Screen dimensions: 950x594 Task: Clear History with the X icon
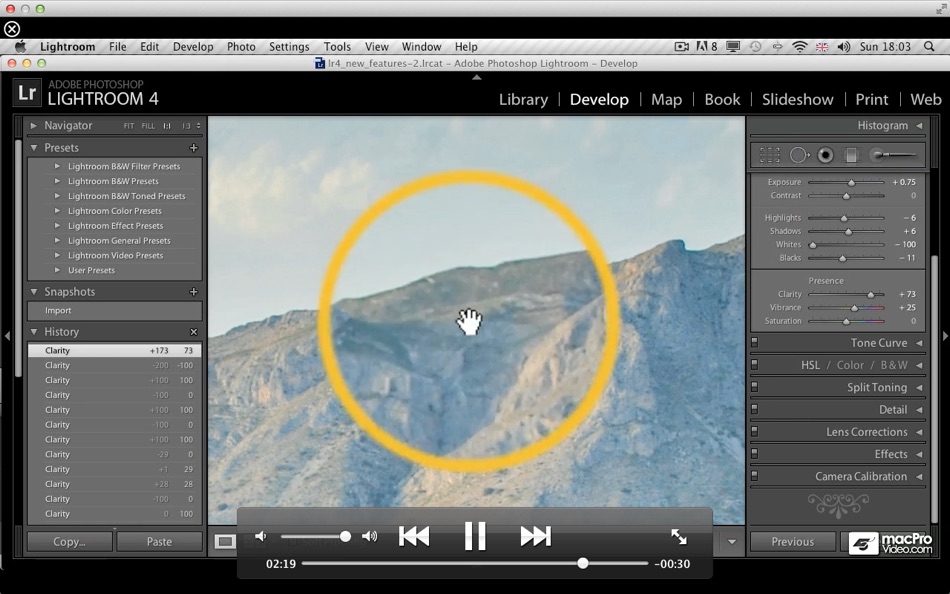194,332
